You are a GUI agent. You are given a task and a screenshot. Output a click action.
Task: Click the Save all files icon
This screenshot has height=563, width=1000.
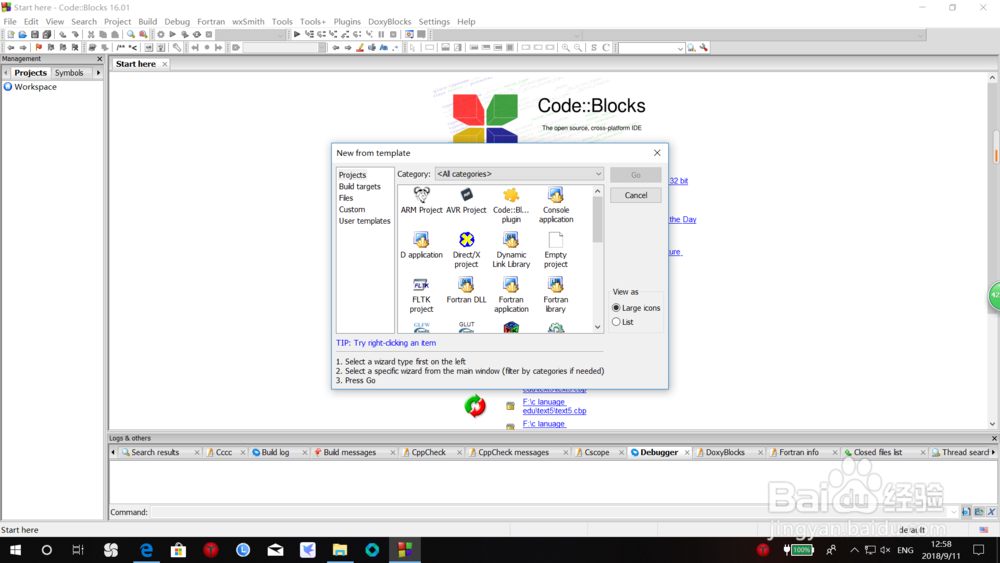click(47, 34)
